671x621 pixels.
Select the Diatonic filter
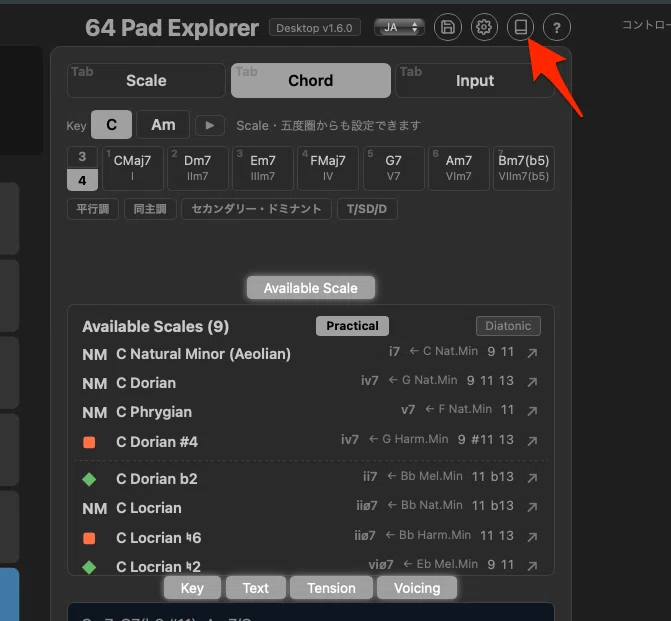tap(508, 326)
